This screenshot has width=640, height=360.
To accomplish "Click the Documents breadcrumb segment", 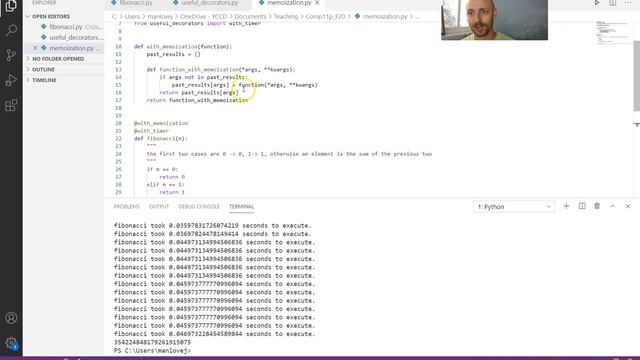I will pyautogui.click(x=250, y=16).
